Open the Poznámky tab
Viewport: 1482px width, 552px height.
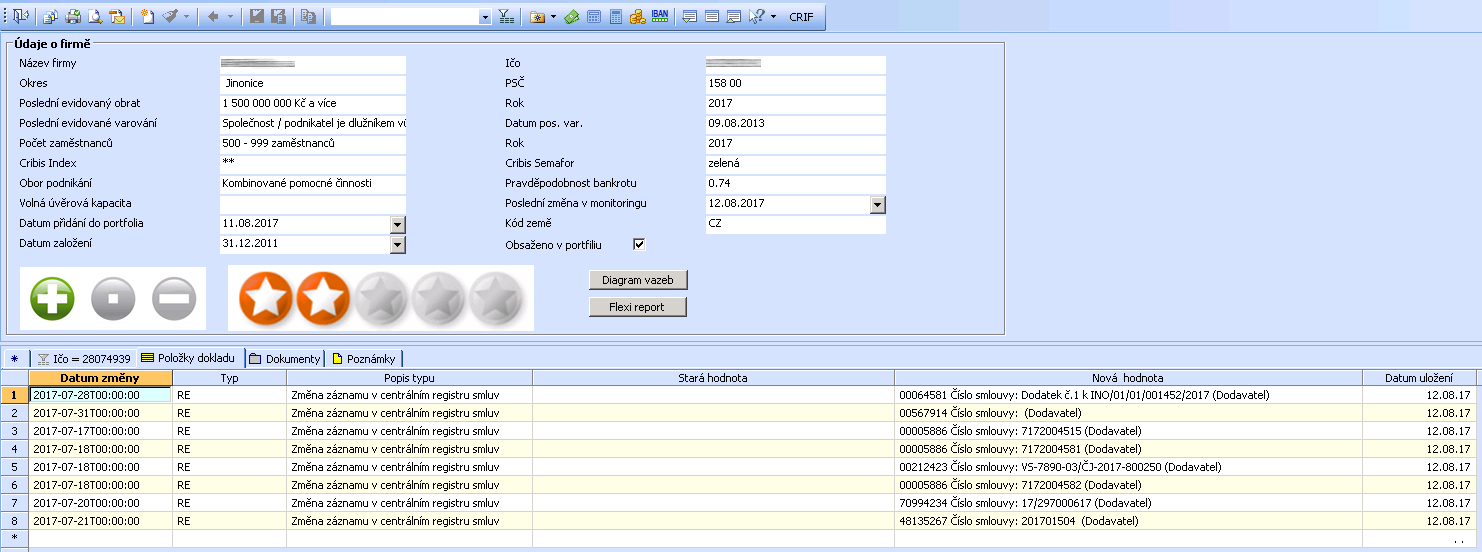pyautogui.click(x=365, y=358)
